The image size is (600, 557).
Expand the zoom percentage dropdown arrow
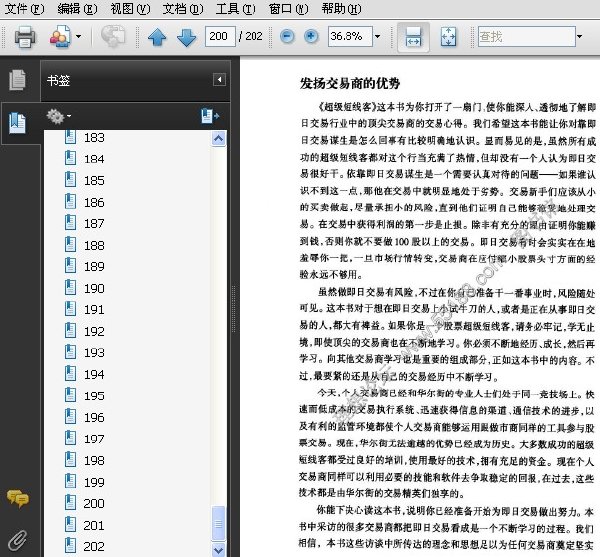tap(377, 37)
